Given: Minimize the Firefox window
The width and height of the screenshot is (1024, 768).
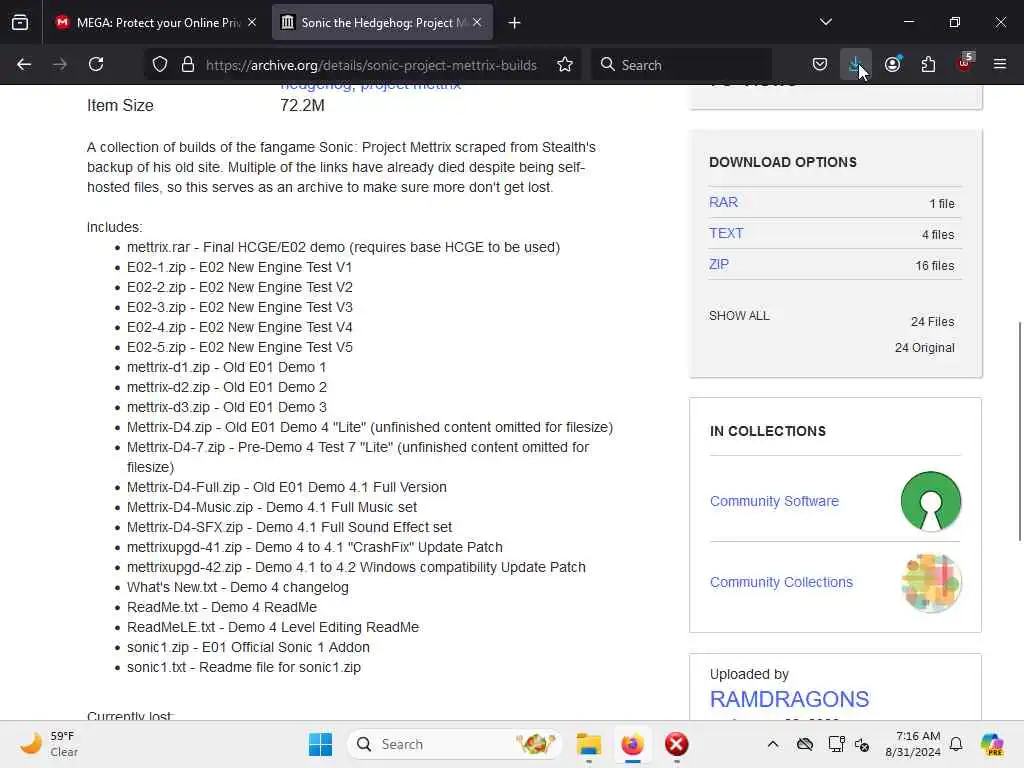Looking at the screenshot, I should point(908,22).
